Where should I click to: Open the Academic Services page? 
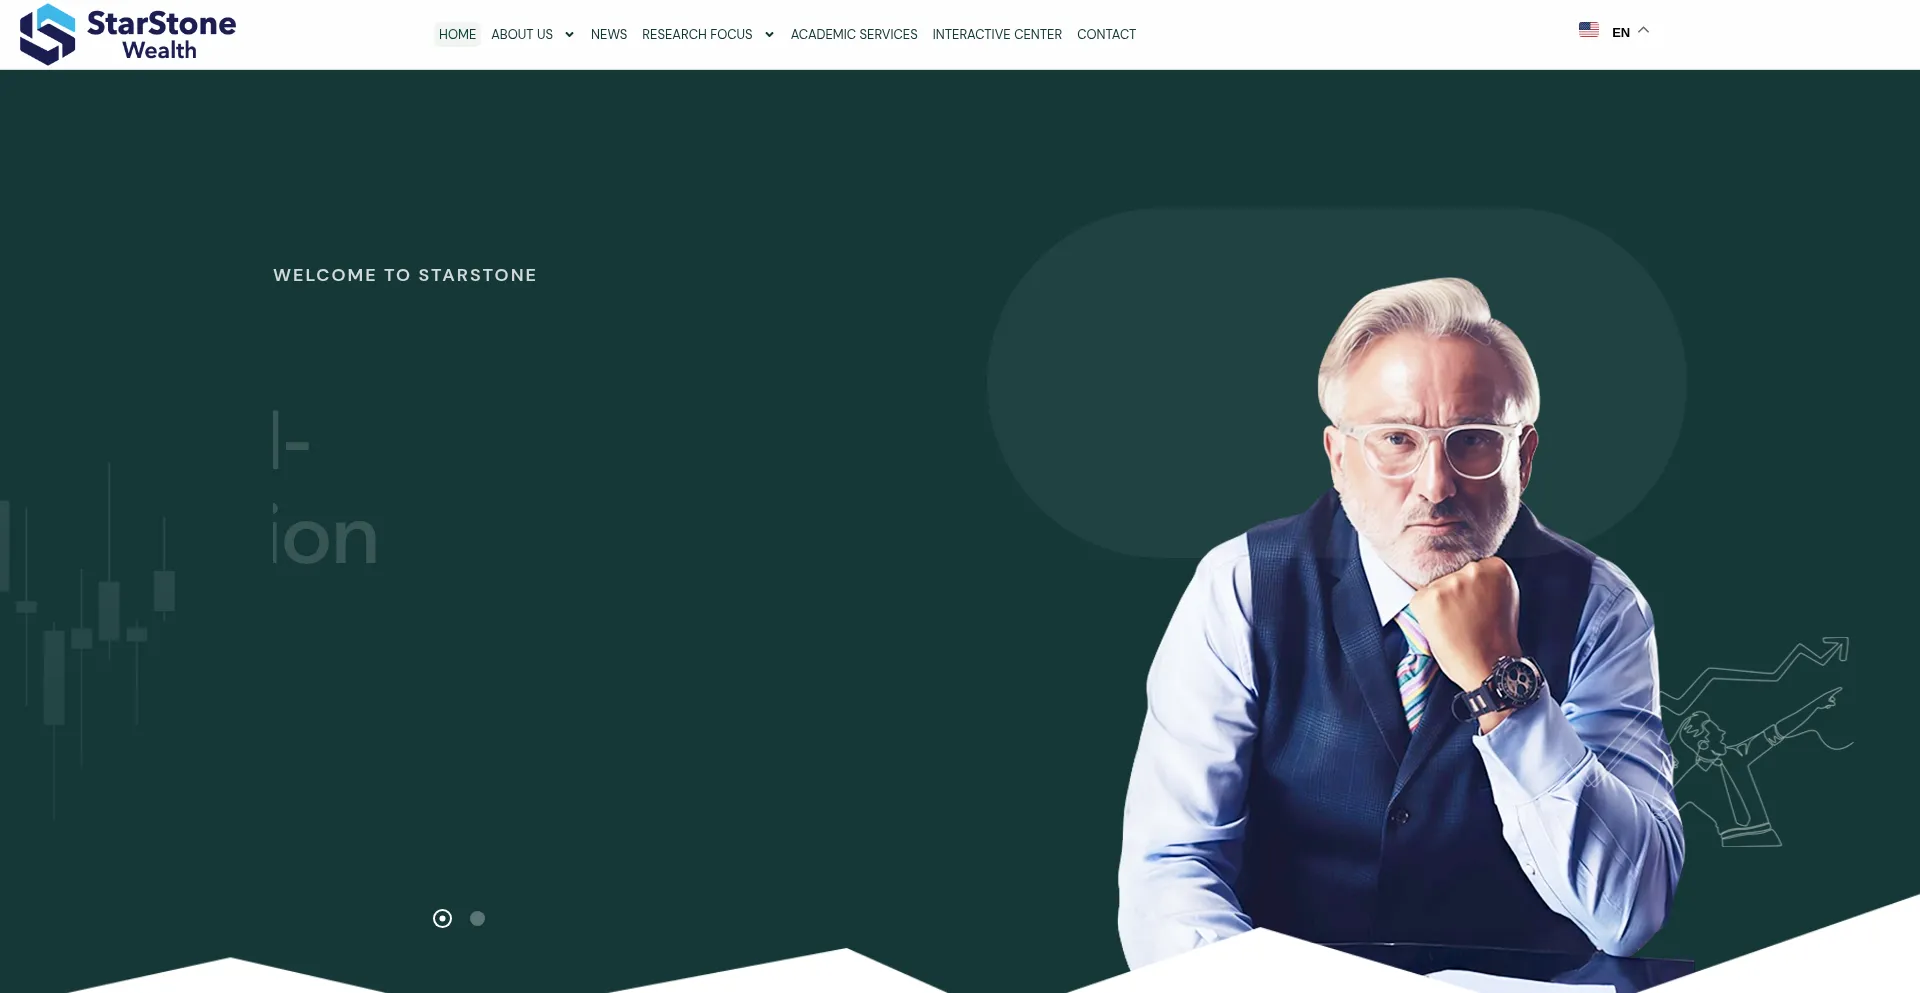pos(854,34)
